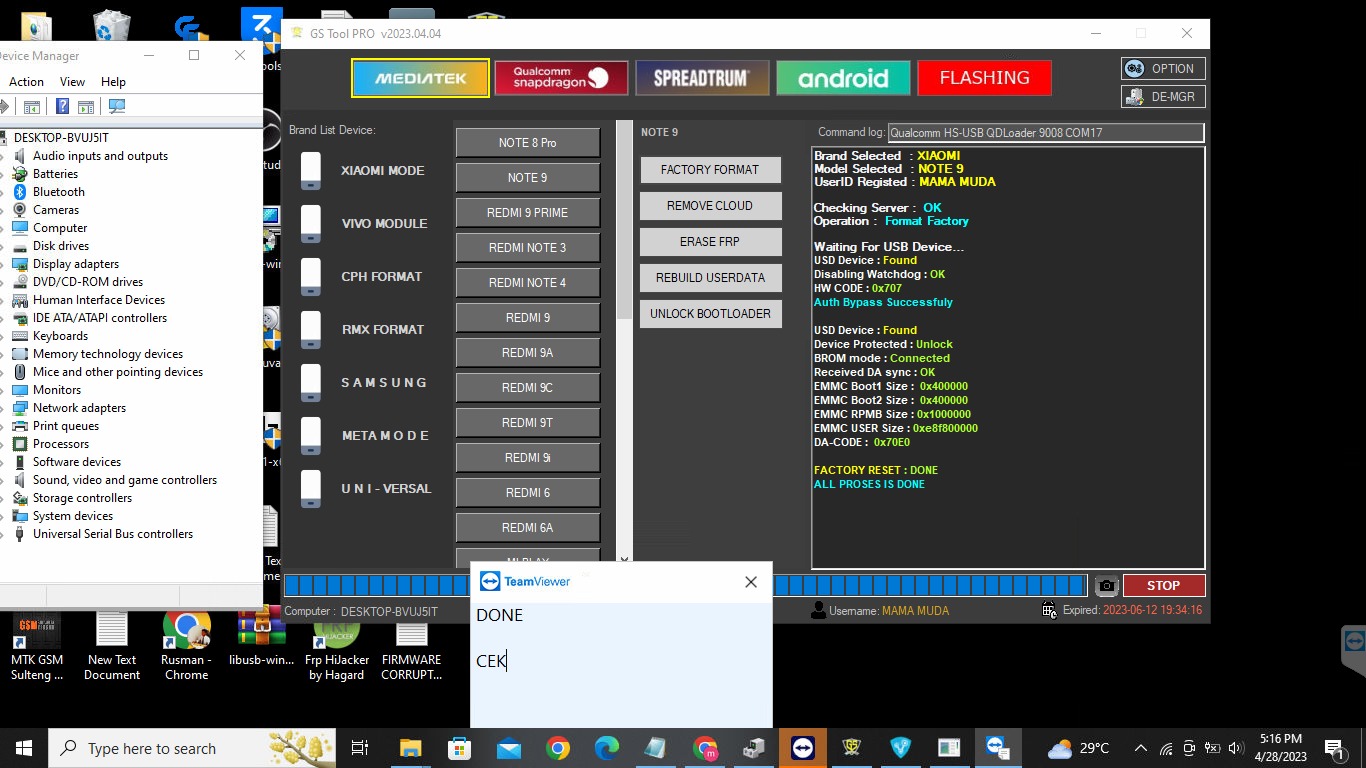
Task: Choose XIAOMI MODE brand
Action: tap(383, 171)
